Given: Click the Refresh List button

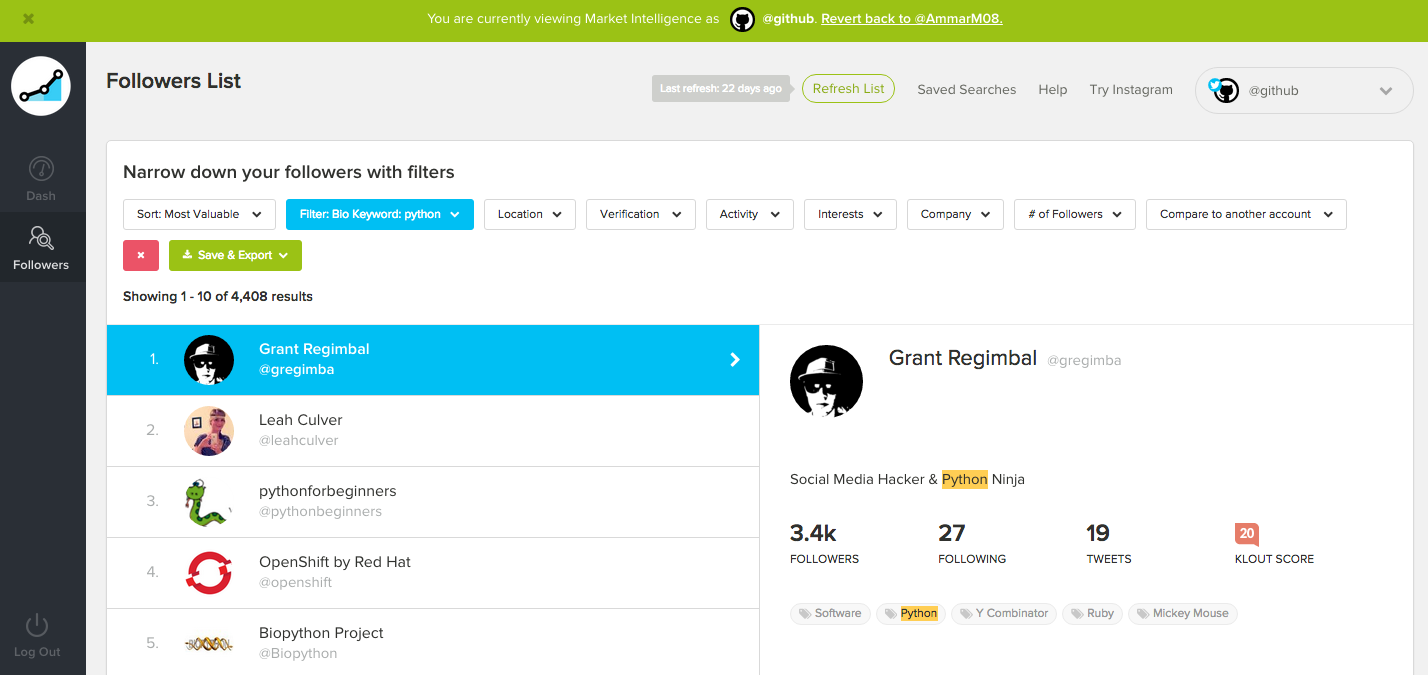Looking at the screenshot, I should (x=848, y=88).
